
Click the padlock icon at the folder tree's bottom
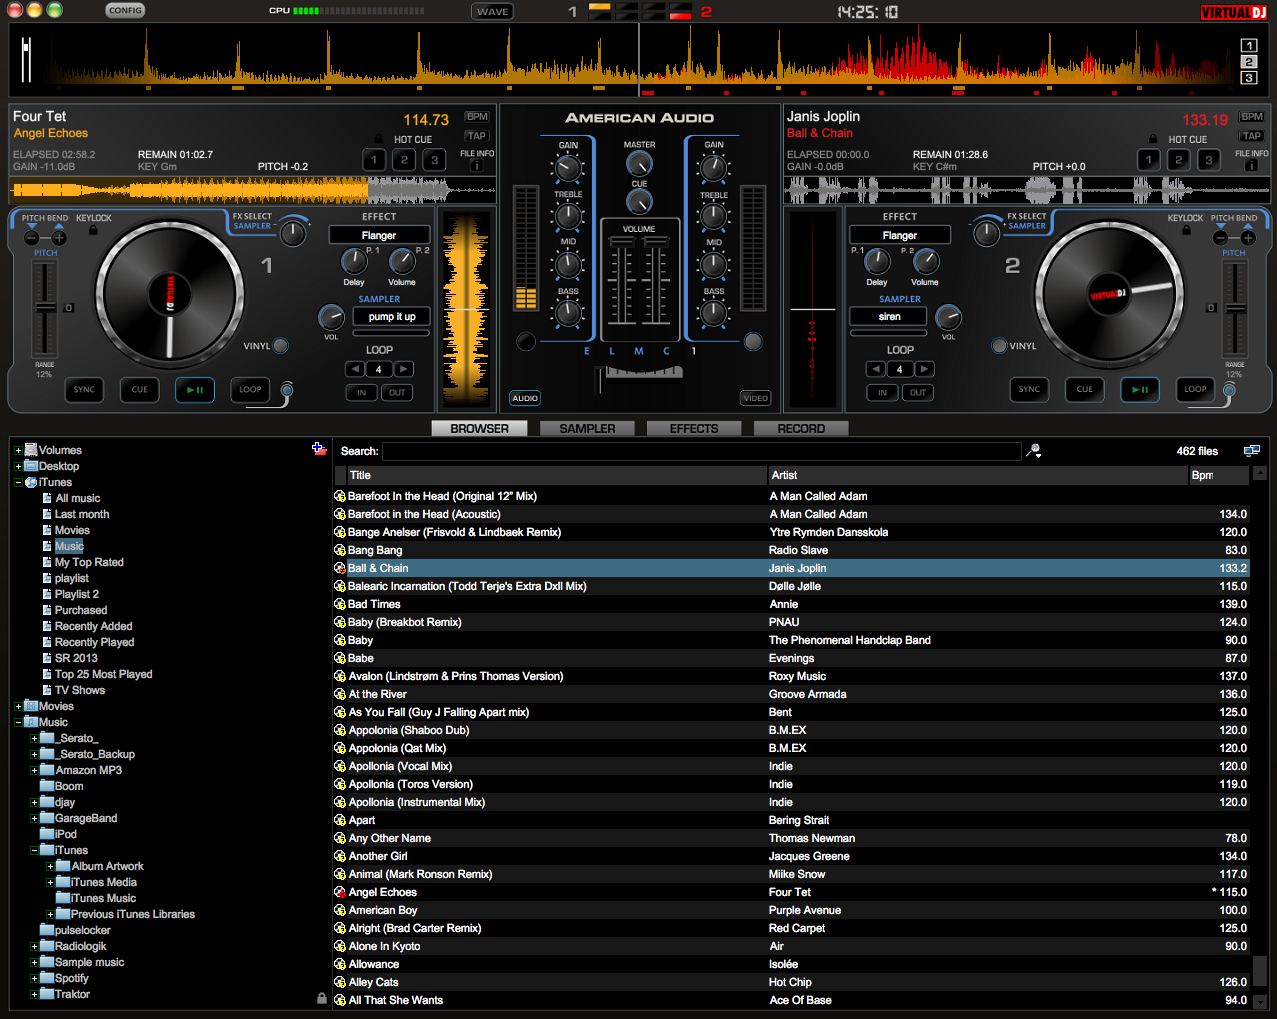tap(321, 998)
